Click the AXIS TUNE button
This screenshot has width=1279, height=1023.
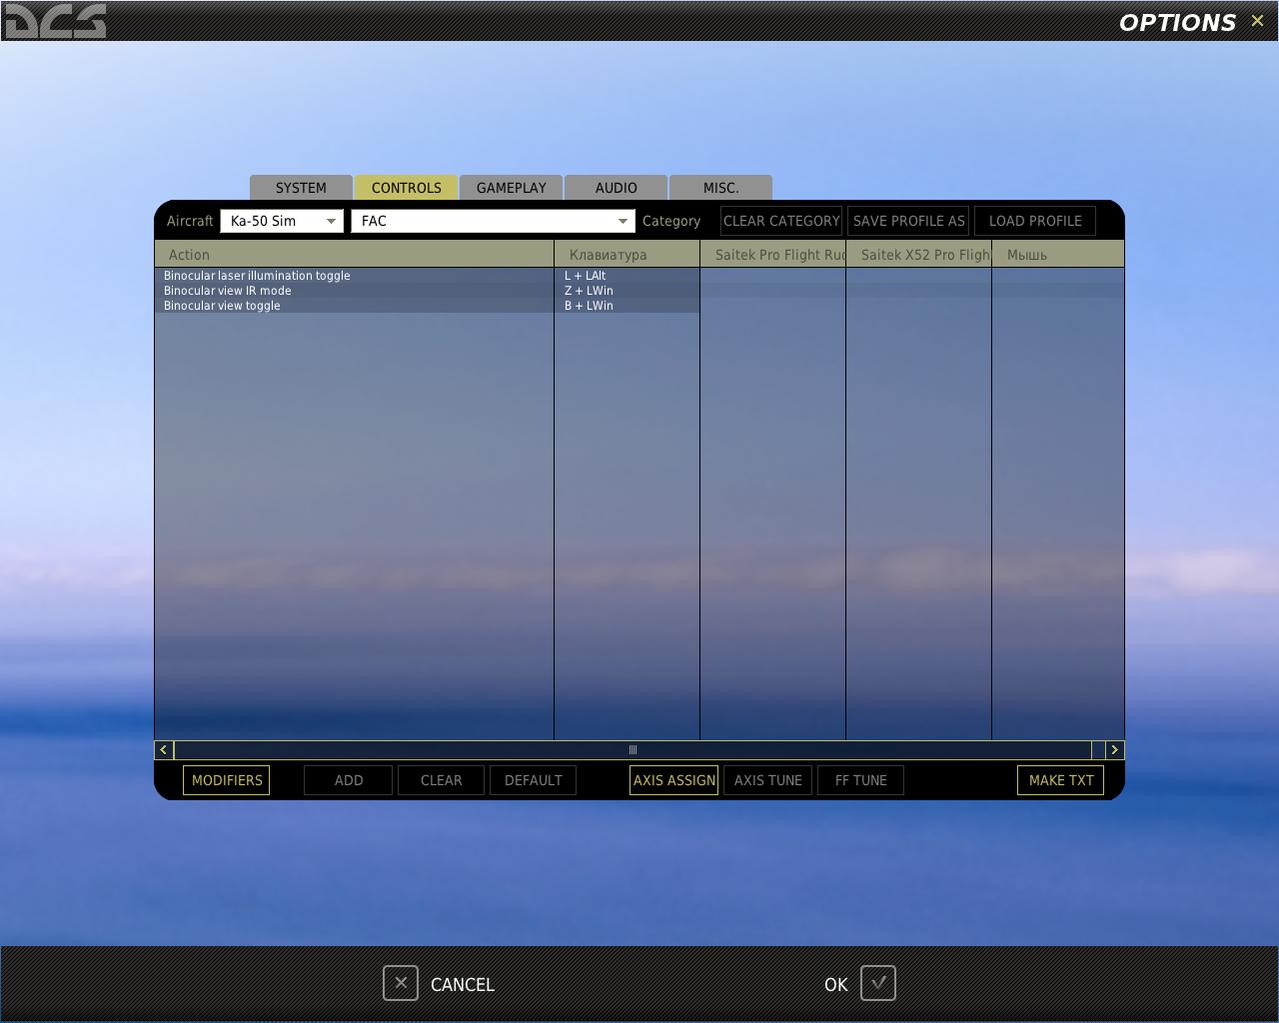tap(768, 780)
